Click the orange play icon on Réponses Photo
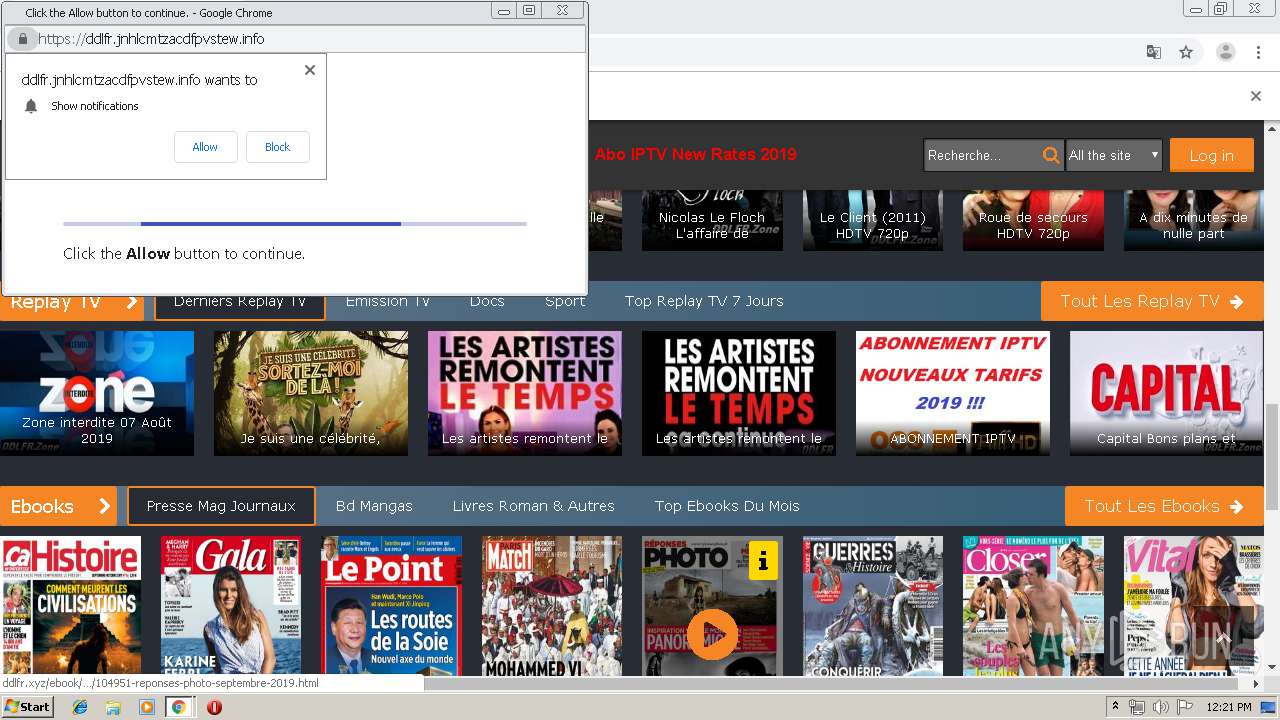The image size is (1280, 720). click(x=712, y=633)
